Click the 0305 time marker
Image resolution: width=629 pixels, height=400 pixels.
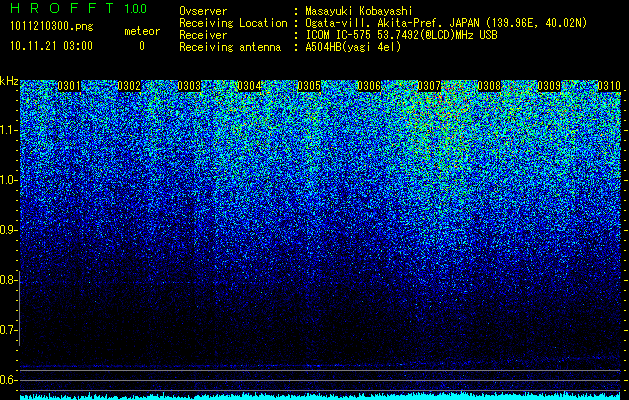(x=309, y=86)
